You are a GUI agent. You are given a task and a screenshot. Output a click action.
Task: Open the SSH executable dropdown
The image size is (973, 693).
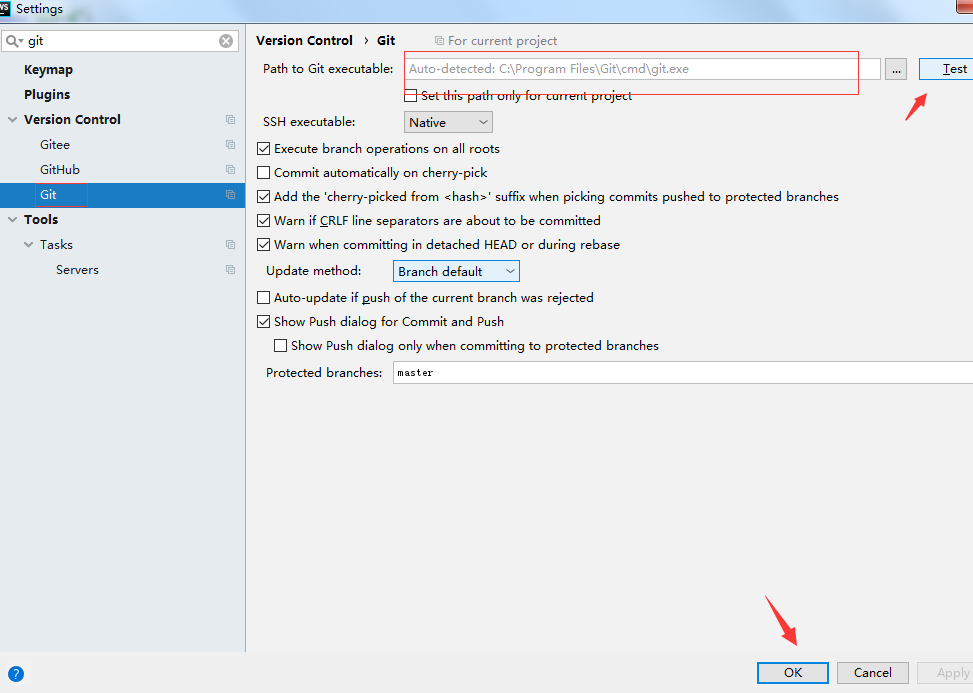(448, 121)
